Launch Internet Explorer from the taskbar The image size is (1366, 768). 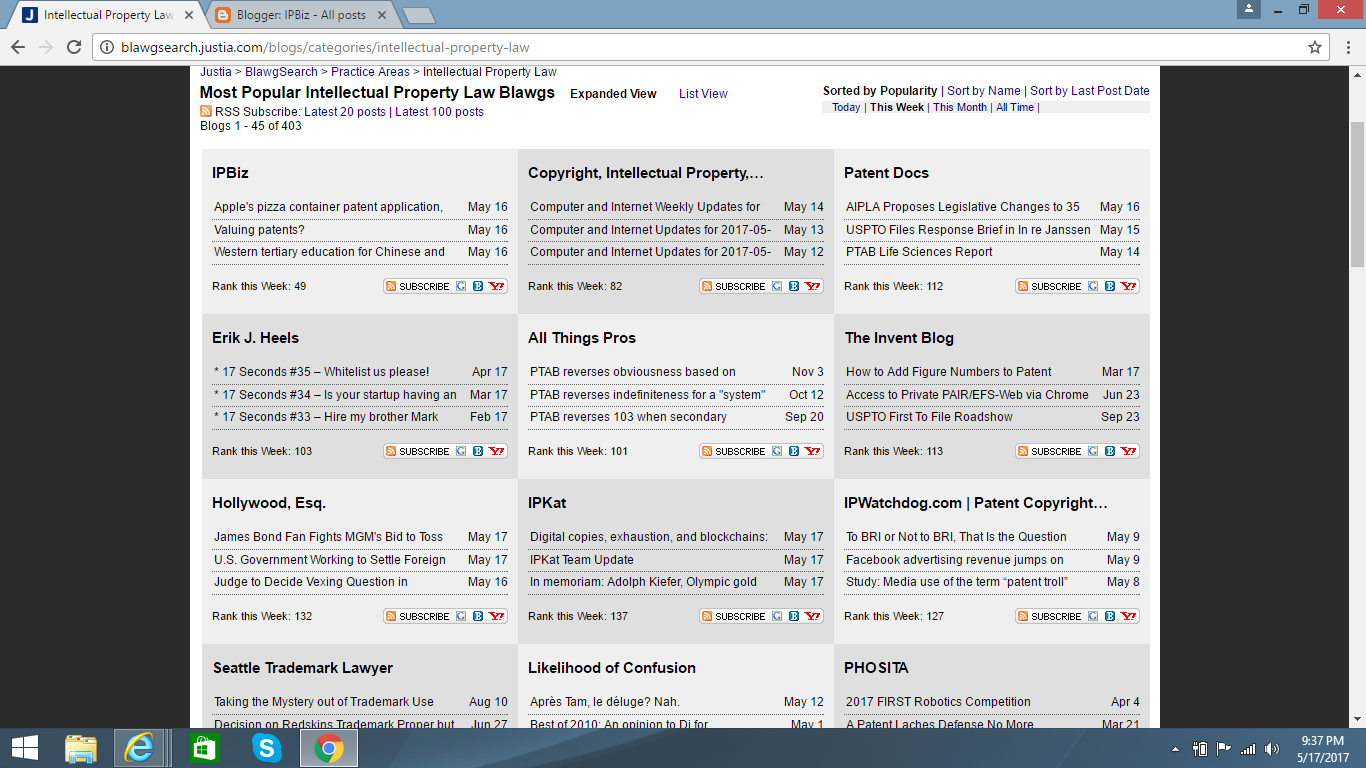pos(139,748)
